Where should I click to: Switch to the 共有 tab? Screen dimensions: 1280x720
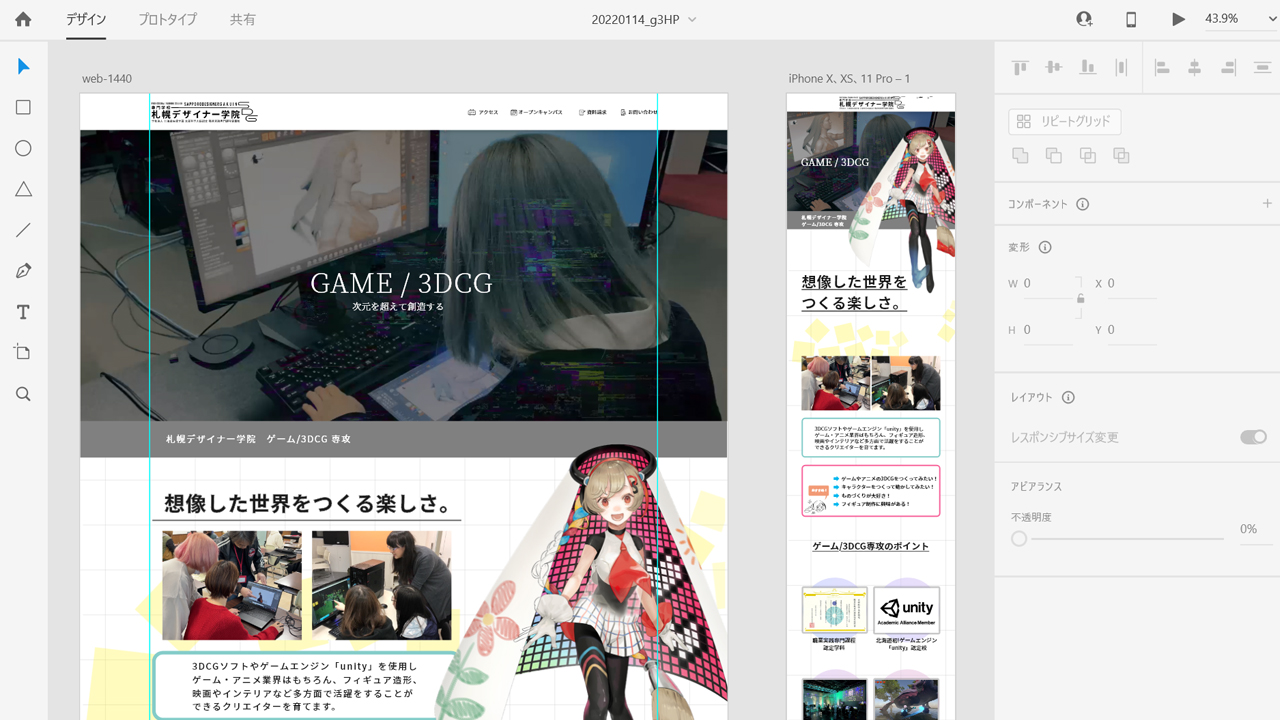pos(242,19)
